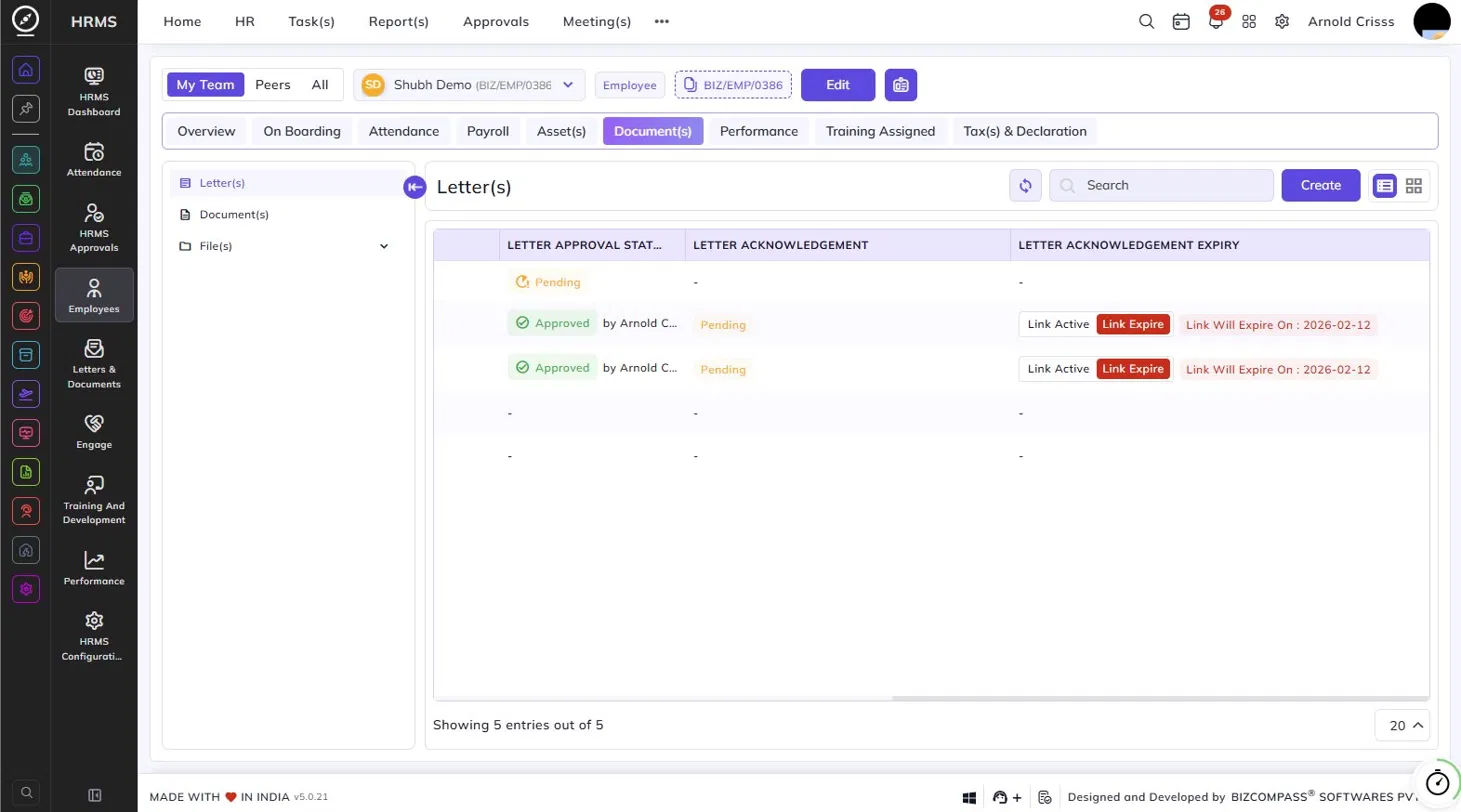Go to HRMS Approvals in sidebar

[94, 227]
